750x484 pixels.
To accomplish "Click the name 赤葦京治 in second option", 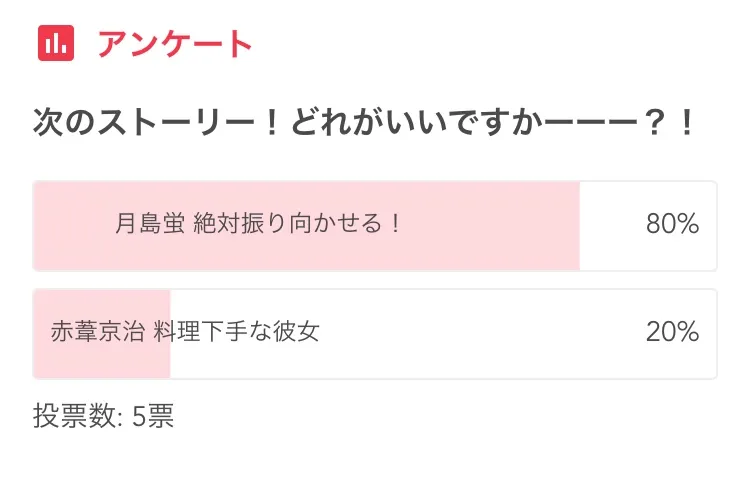I will [98, 332].
